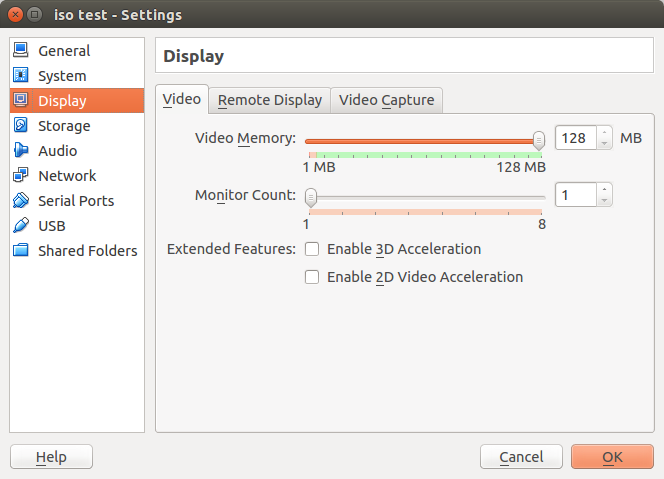Enable 3D Acceleration checkbox
This screenshot has height=479, width=664.
click(x=312, y=249)
